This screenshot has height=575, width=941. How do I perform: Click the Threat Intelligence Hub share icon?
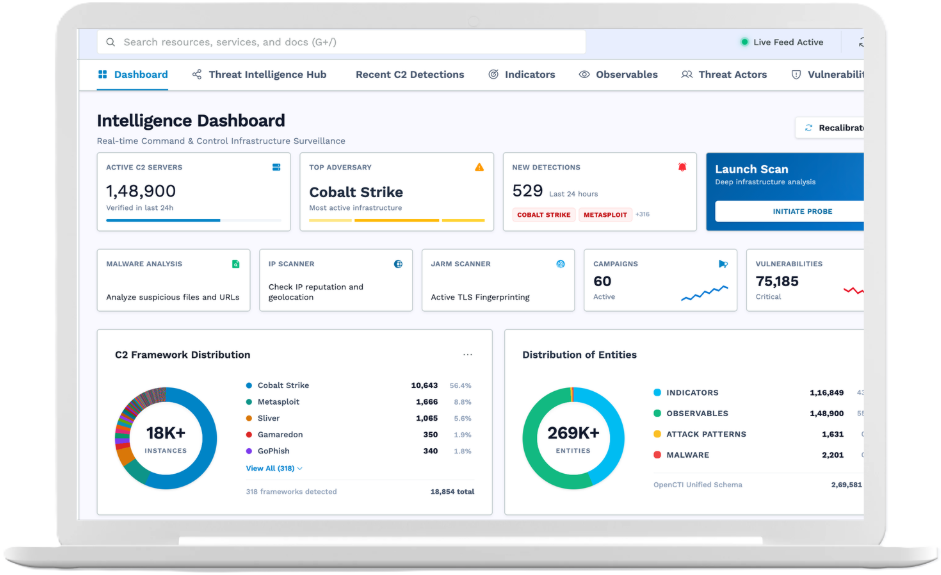click(197, 74)
